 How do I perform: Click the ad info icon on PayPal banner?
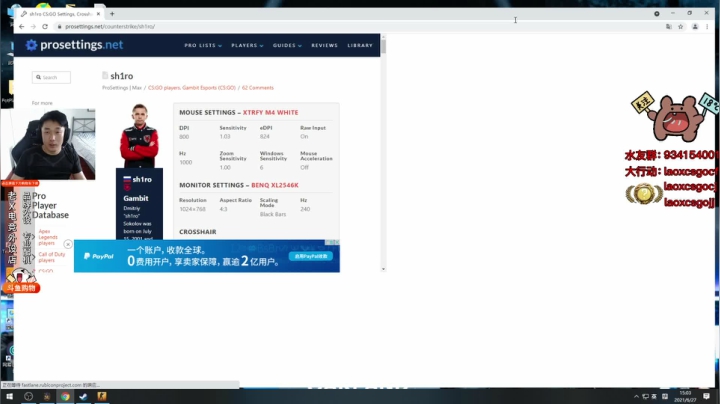(333, 242)
